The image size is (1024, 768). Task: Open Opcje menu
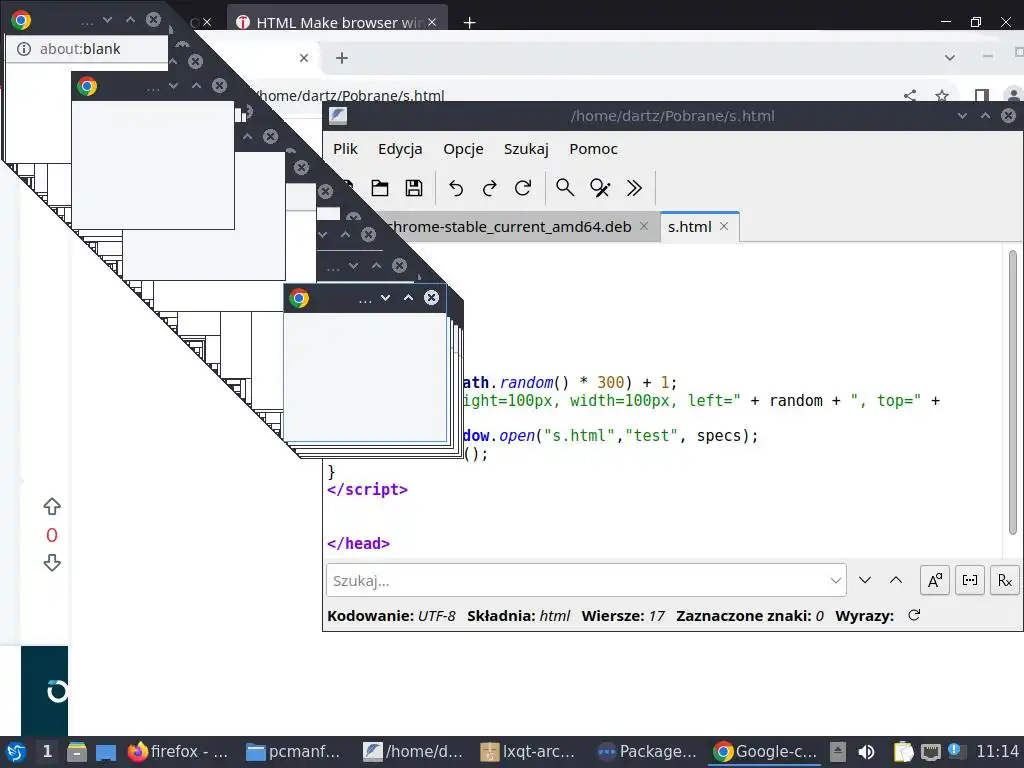(464, 149)
